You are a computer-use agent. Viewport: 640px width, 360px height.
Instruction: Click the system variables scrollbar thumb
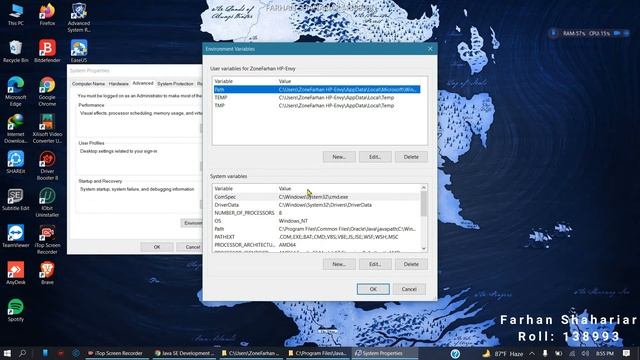point(424,203)
